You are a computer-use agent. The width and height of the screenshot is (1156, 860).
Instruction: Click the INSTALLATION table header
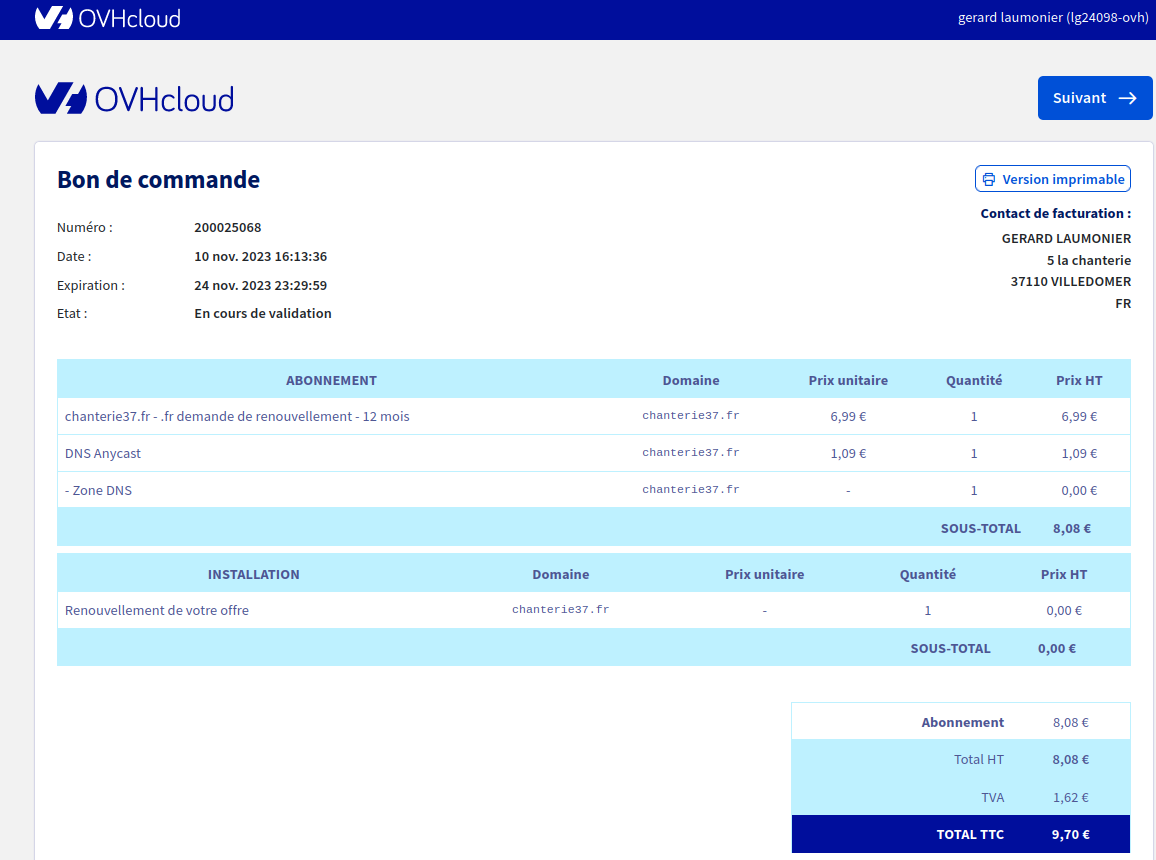(253, 574)
